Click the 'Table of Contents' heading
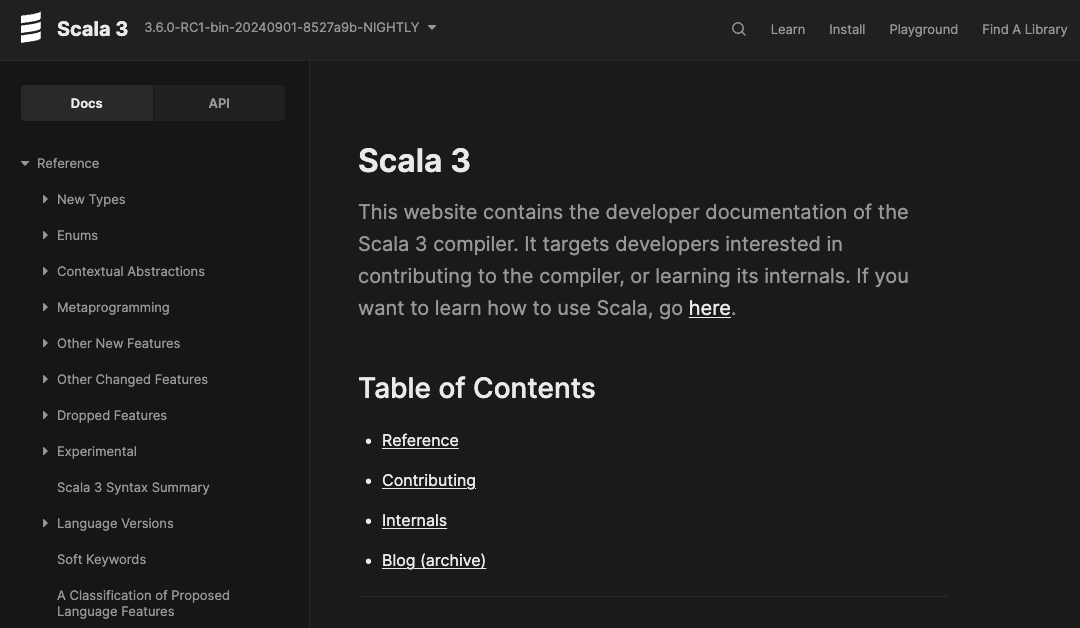Image resolution: width=1080 pixels, height=628 pixels. coord(477,388)
